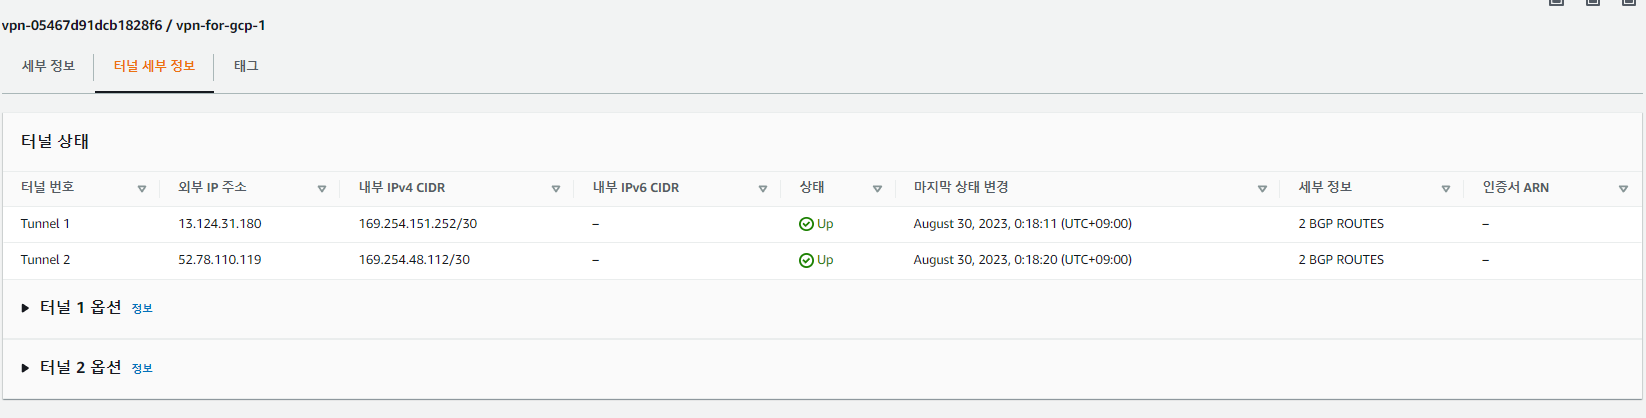The height and width of the screenshot is (418, 1646).
Task: Sort by 내부 IPv6 CIDR column arrow
Action: [763, 189]
